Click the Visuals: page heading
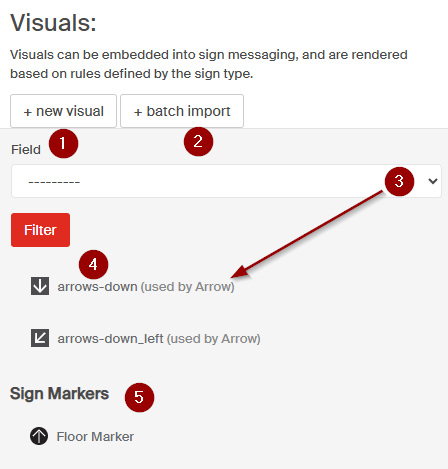This screenshot has height=469, width=448. click(x=53, y=23)
